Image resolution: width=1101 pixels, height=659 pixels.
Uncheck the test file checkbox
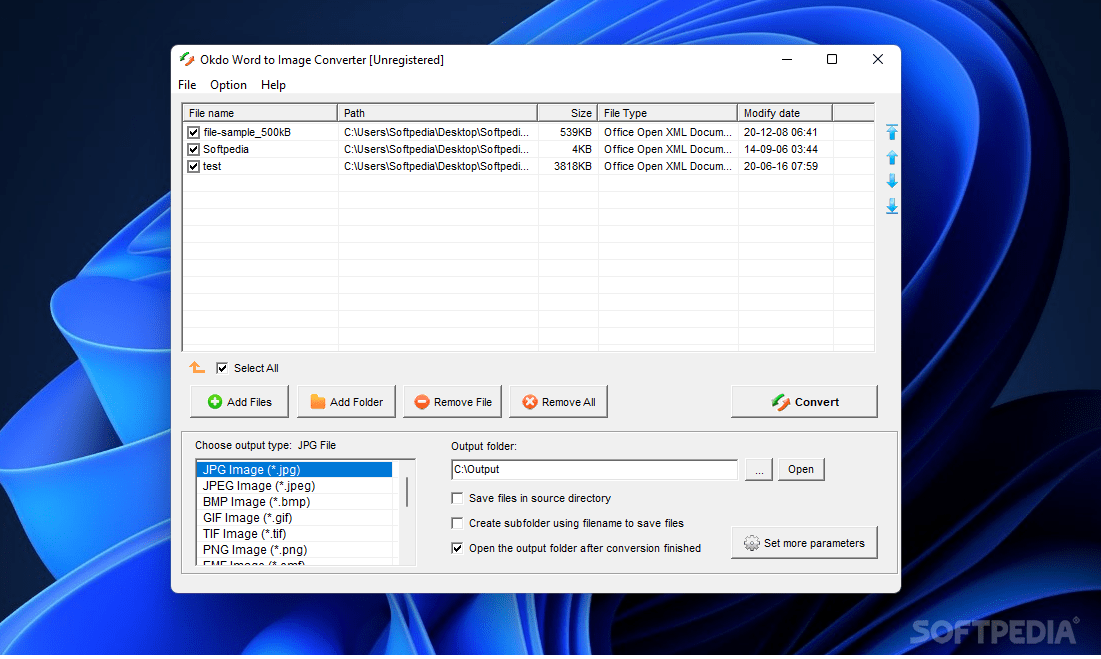pyautogui.click(x=193, y=166)
